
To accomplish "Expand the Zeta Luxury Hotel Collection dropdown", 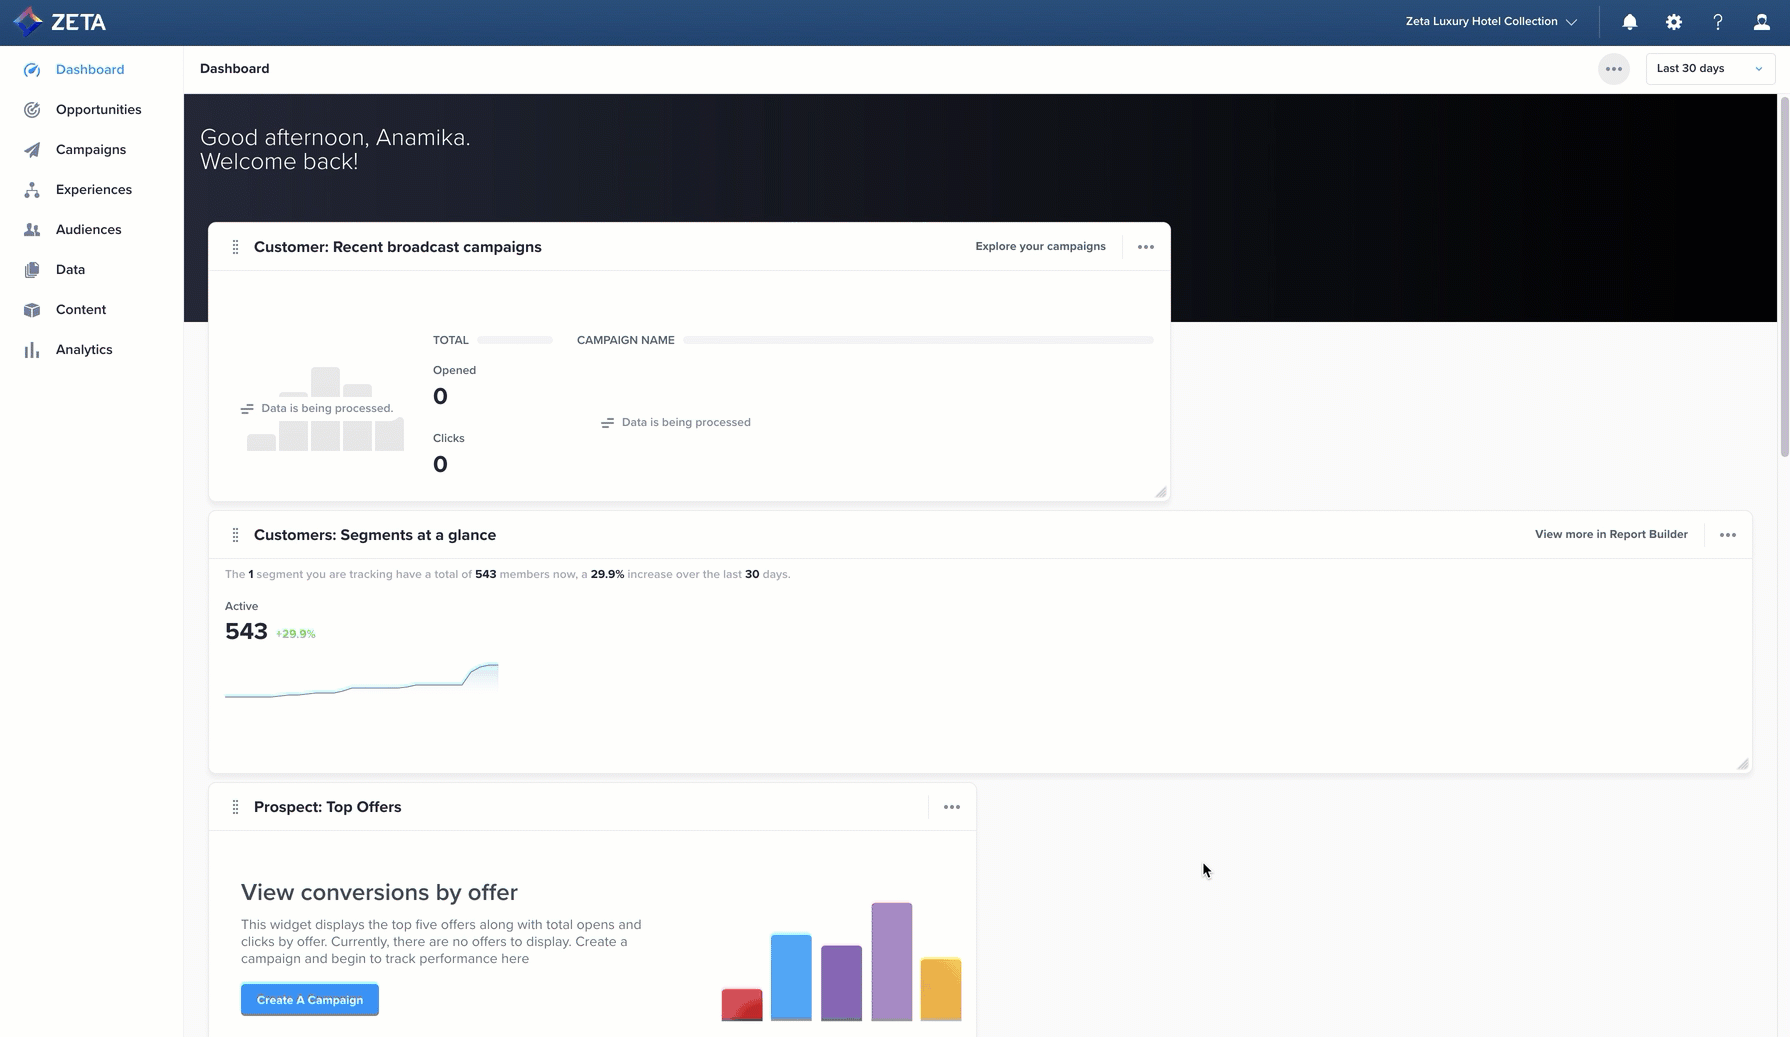I will 1490,22.
